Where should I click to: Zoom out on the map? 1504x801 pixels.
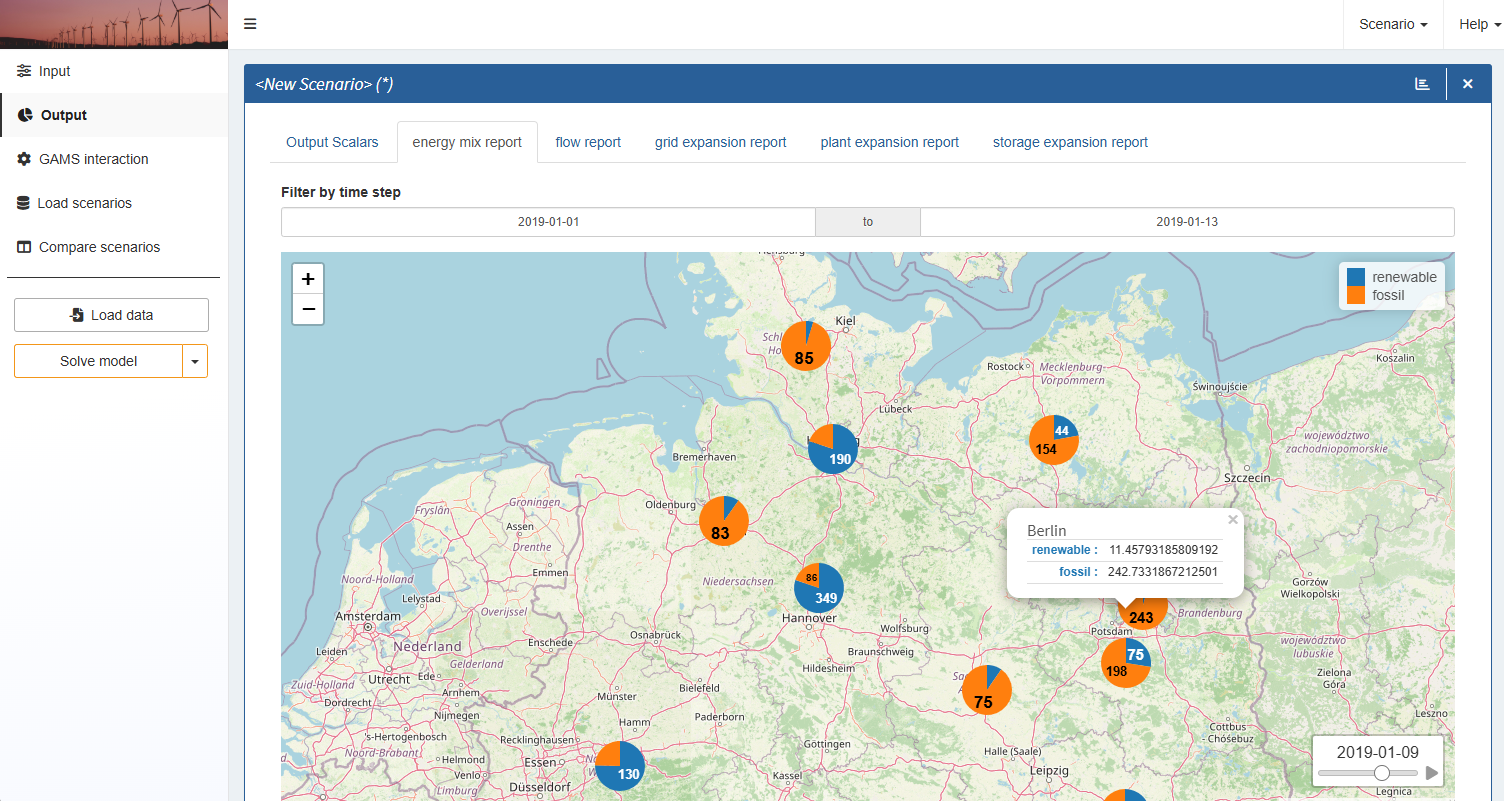point(308,309)
